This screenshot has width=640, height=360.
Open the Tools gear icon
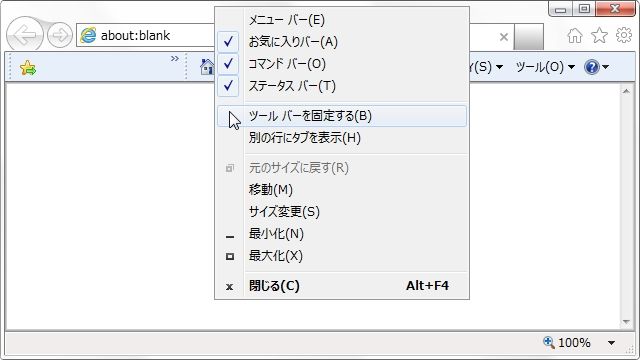pyautogui.click(x=624, y=36)
